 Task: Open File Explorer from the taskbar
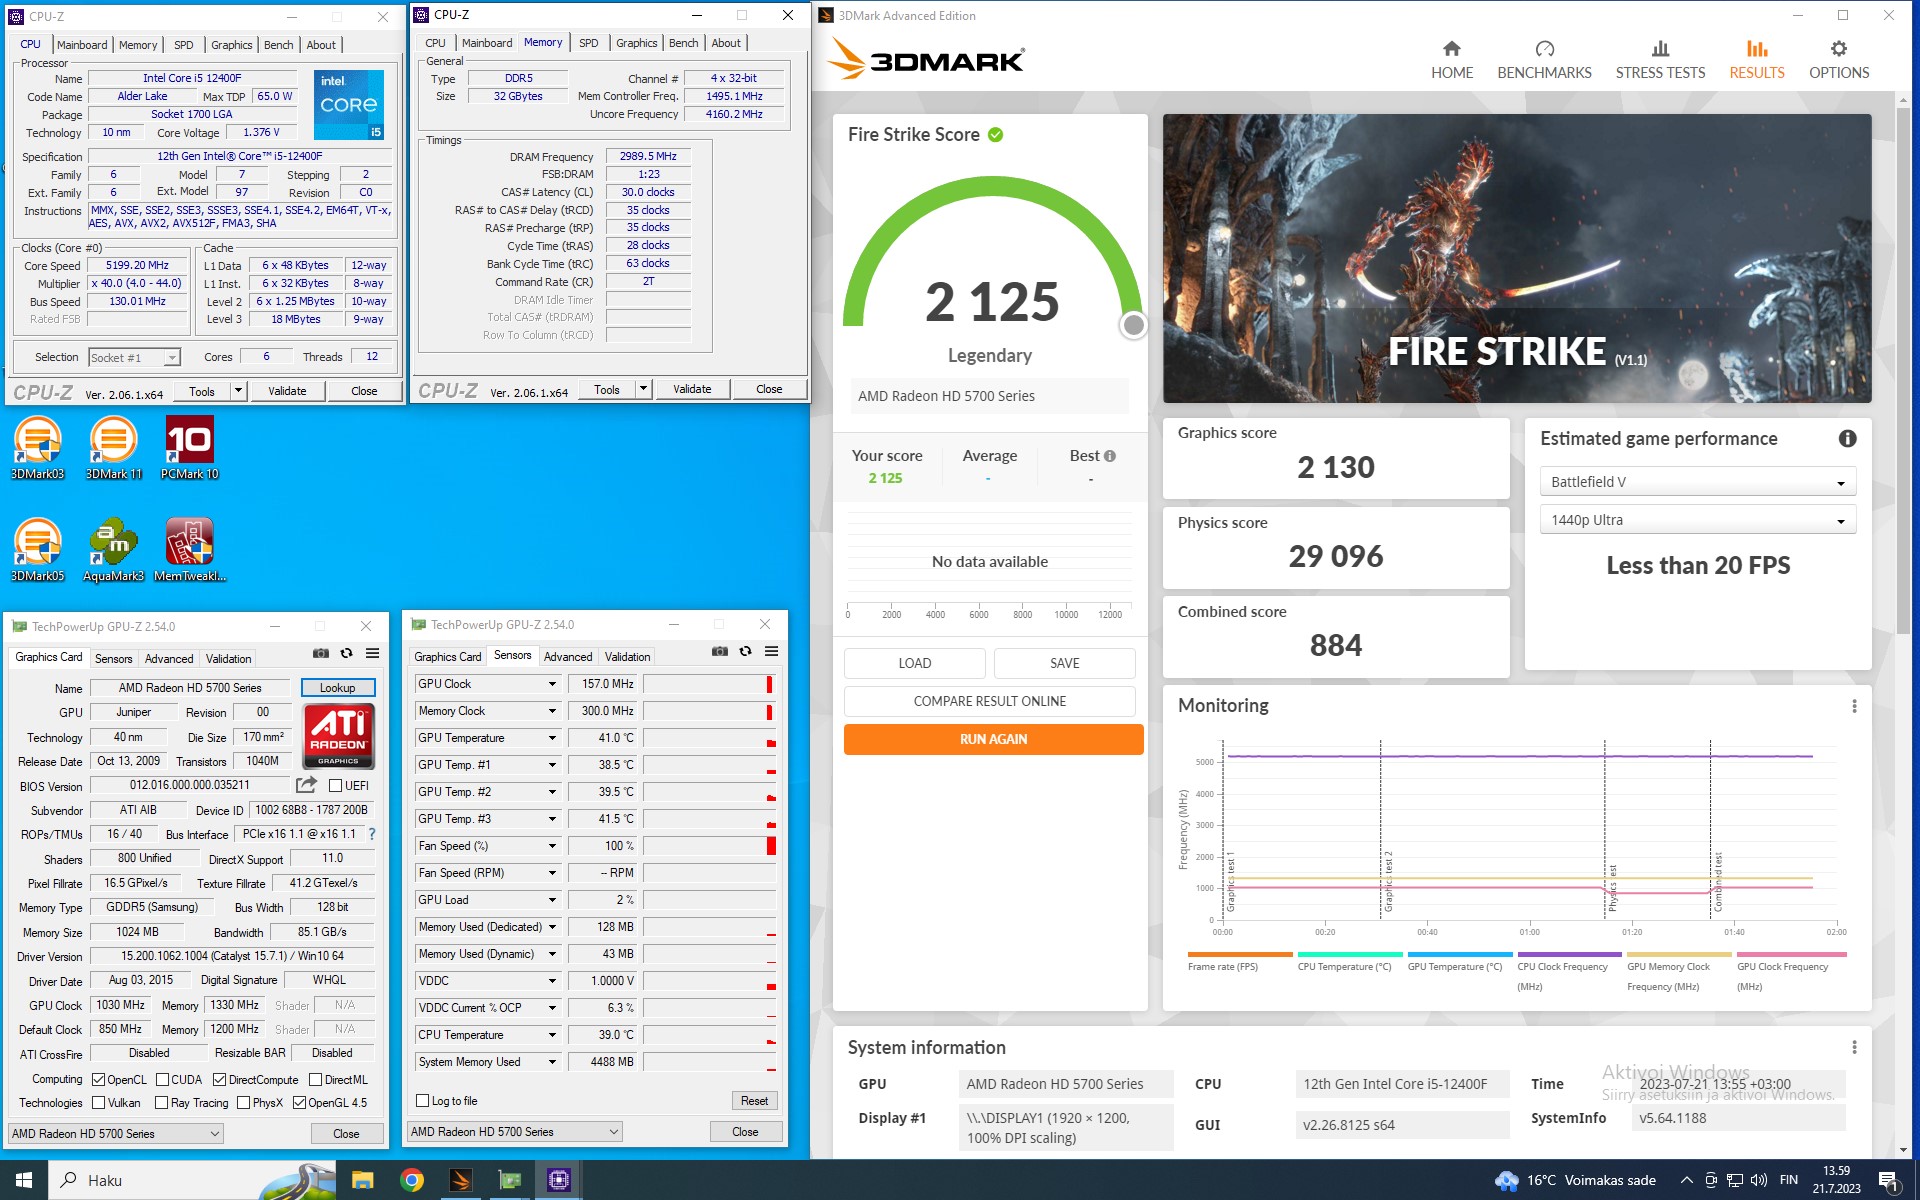pos(362,1180)
